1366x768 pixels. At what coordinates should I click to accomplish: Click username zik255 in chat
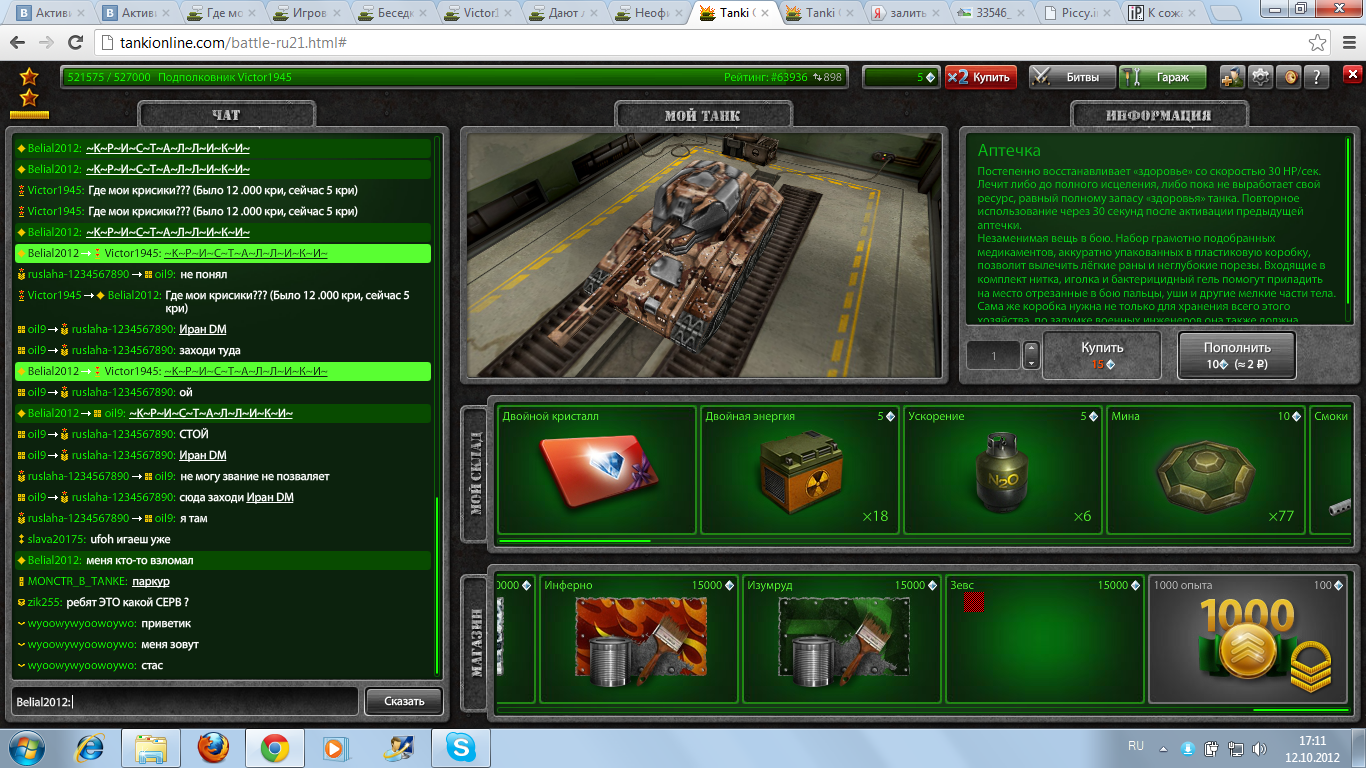click(x=44, y=602)
